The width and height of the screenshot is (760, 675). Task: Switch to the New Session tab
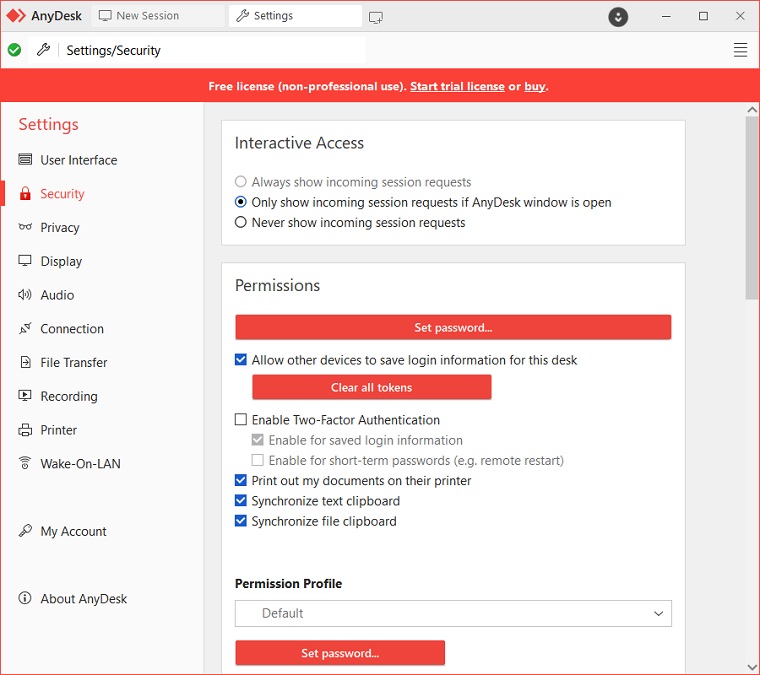[x=158, y=16]
